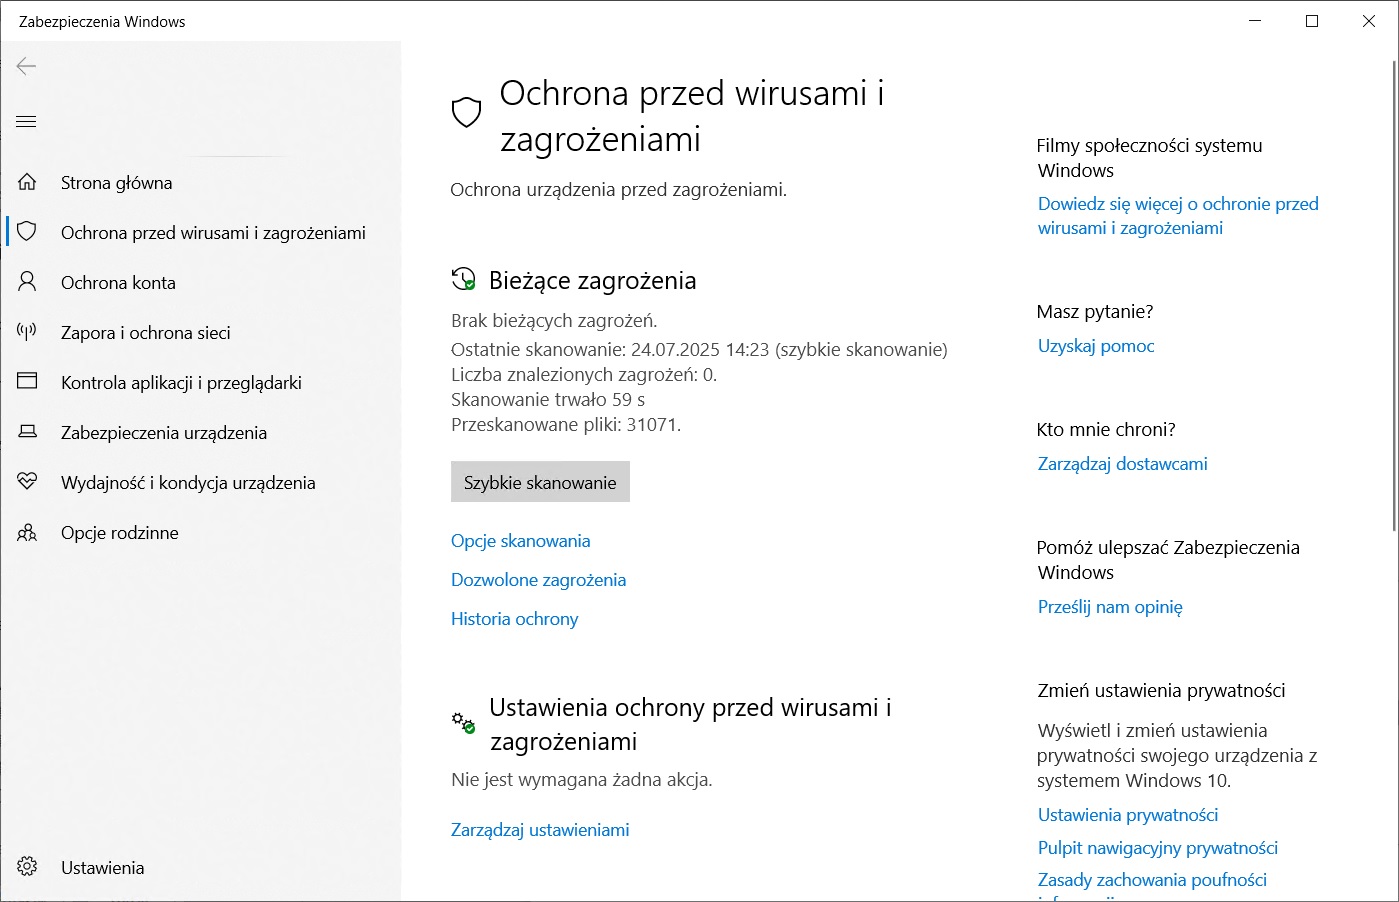Click the app window icon for Kontrola aplikacji
The width and height of the screenshot is (1399, 902).
coord(27,382)
